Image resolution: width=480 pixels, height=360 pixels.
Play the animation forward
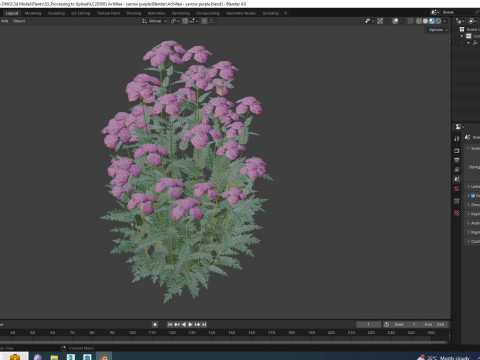(x=190, y=324)
